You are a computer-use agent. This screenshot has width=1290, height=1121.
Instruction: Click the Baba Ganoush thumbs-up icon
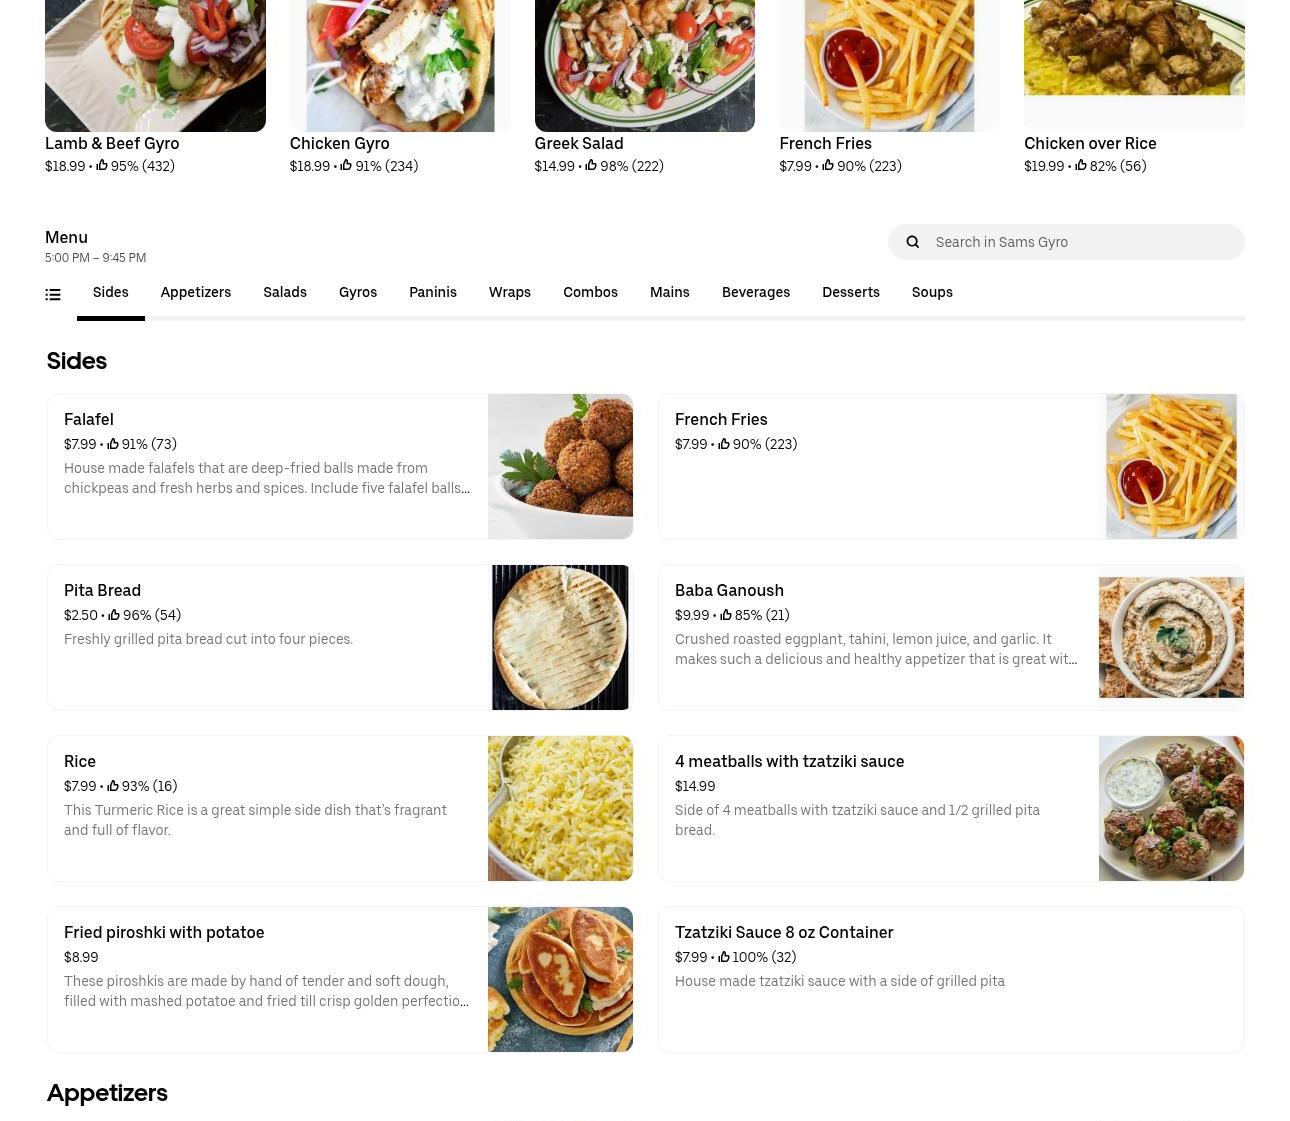(x=725, y=615)
